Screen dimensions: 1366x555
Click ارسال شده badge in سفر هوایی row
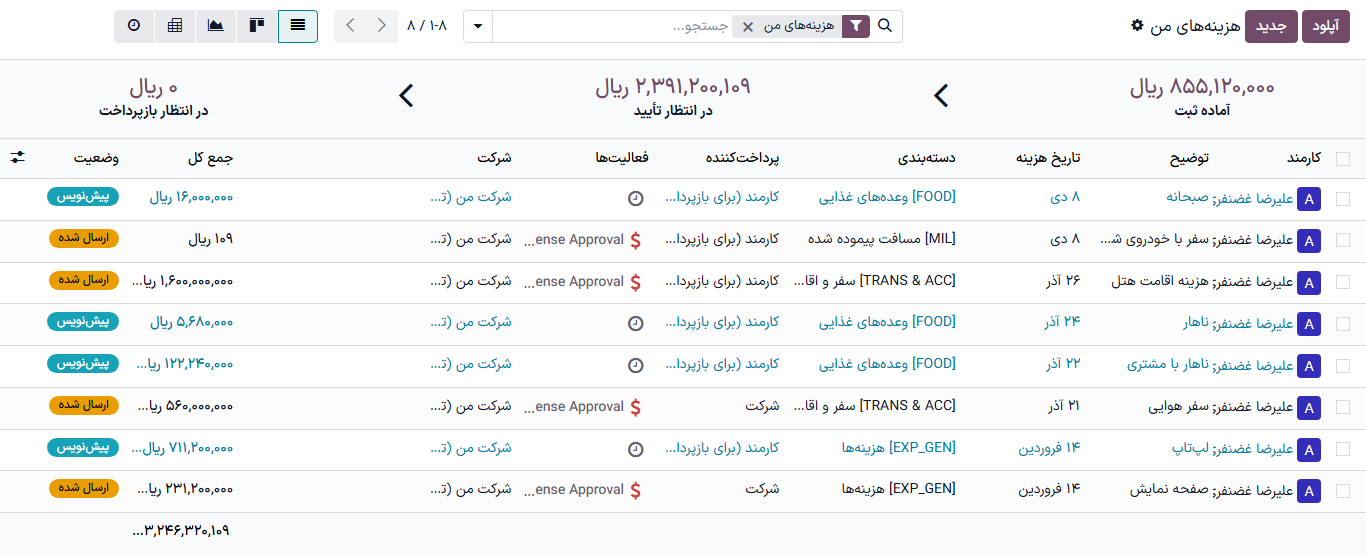pos(84,405)
